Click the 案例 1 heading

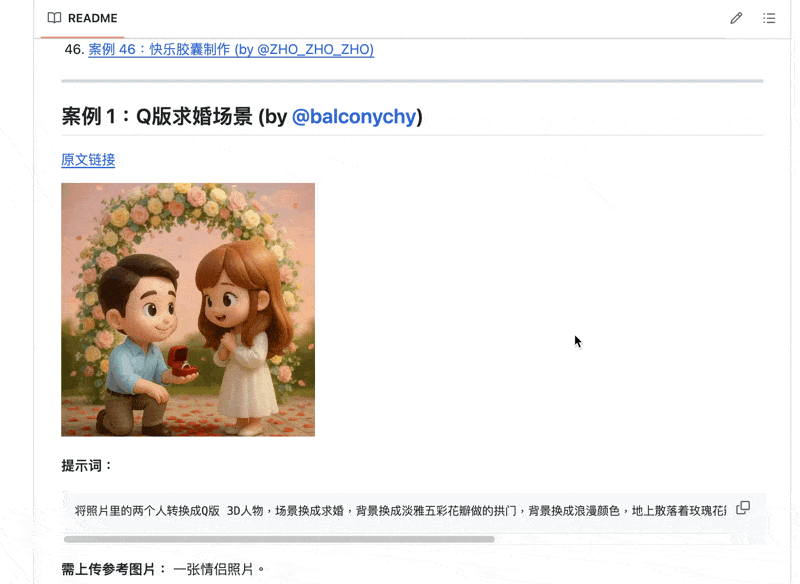coord(242,117)
